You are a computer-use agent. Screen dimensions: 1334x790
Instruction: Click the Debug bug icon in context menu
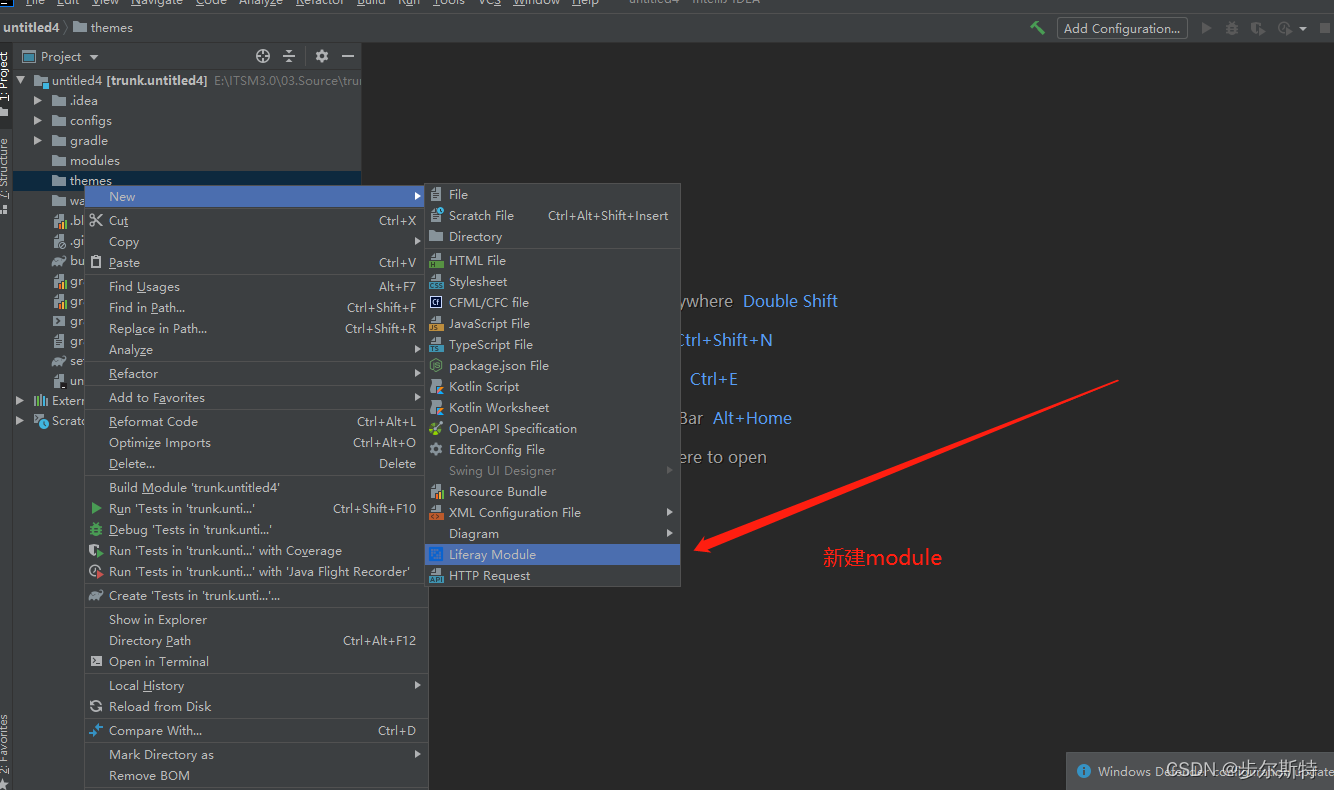96,529
